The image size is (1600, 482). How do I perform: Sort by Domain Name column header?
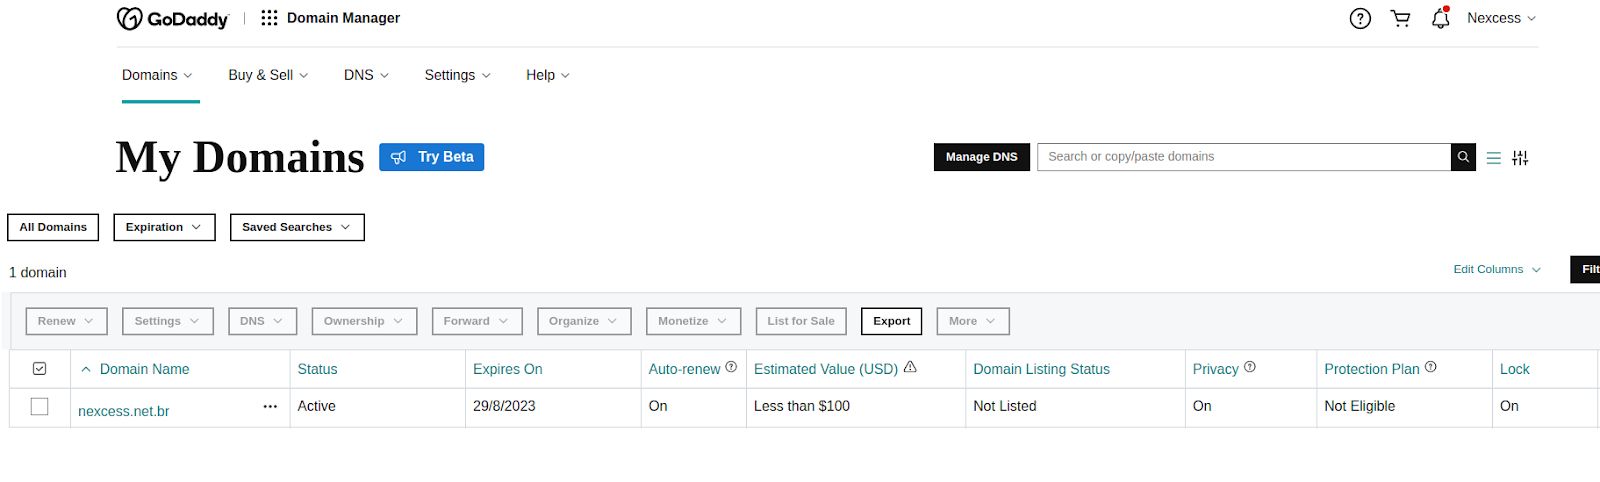(144, 369)
